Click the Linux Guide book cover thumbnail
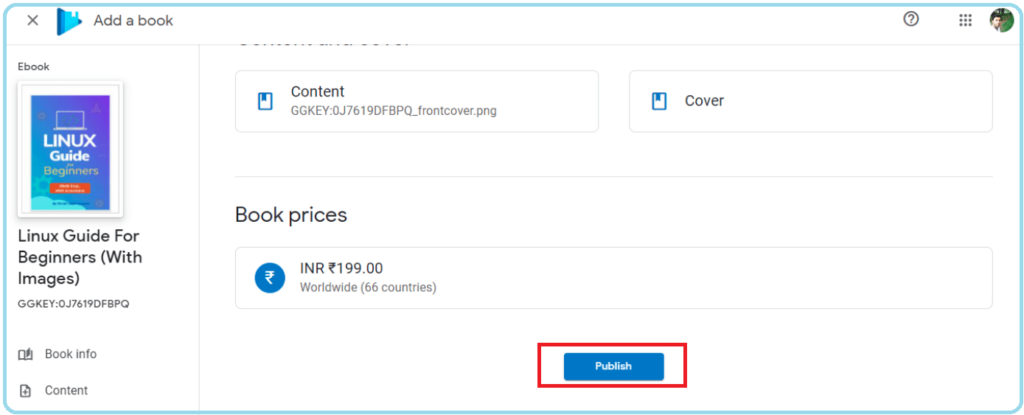This screenshot has height=415, width=1024. (70, 149)
